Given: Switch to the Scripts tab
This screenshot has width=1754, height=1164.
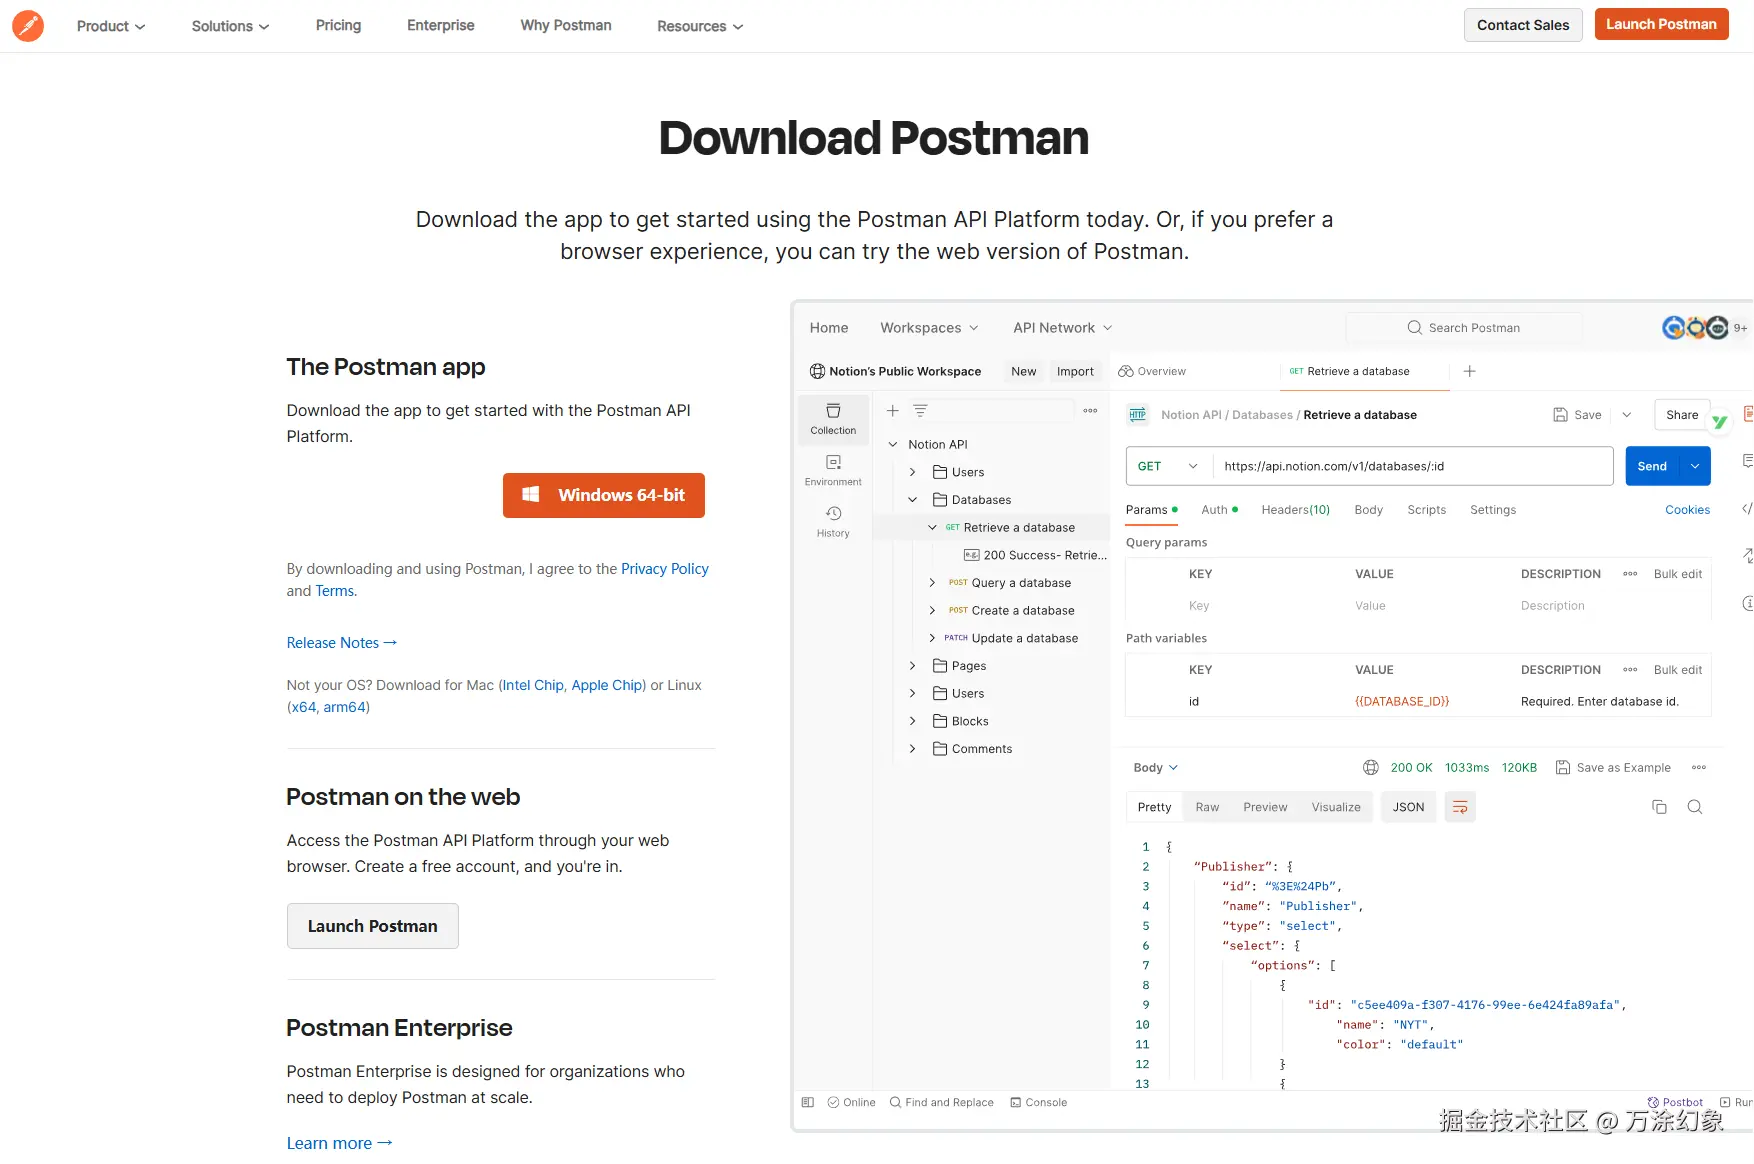Looking at the screenshot, I should (x=1427, y=510).
